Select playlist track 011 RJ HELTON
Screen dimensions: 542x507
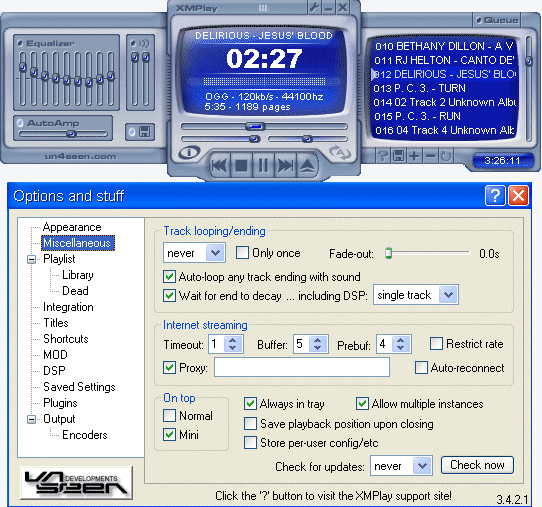(444, 60)
